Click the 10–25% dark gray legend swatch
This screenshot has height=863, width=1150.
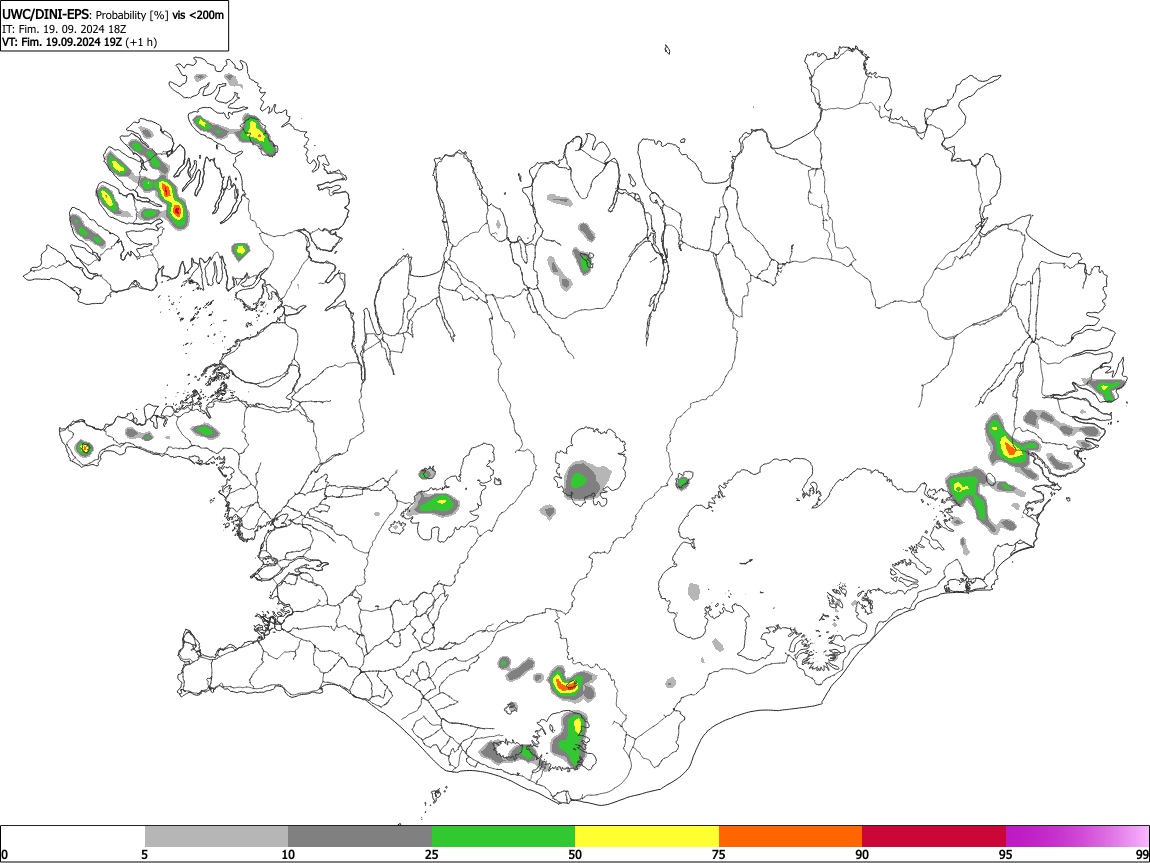[360, 837]
